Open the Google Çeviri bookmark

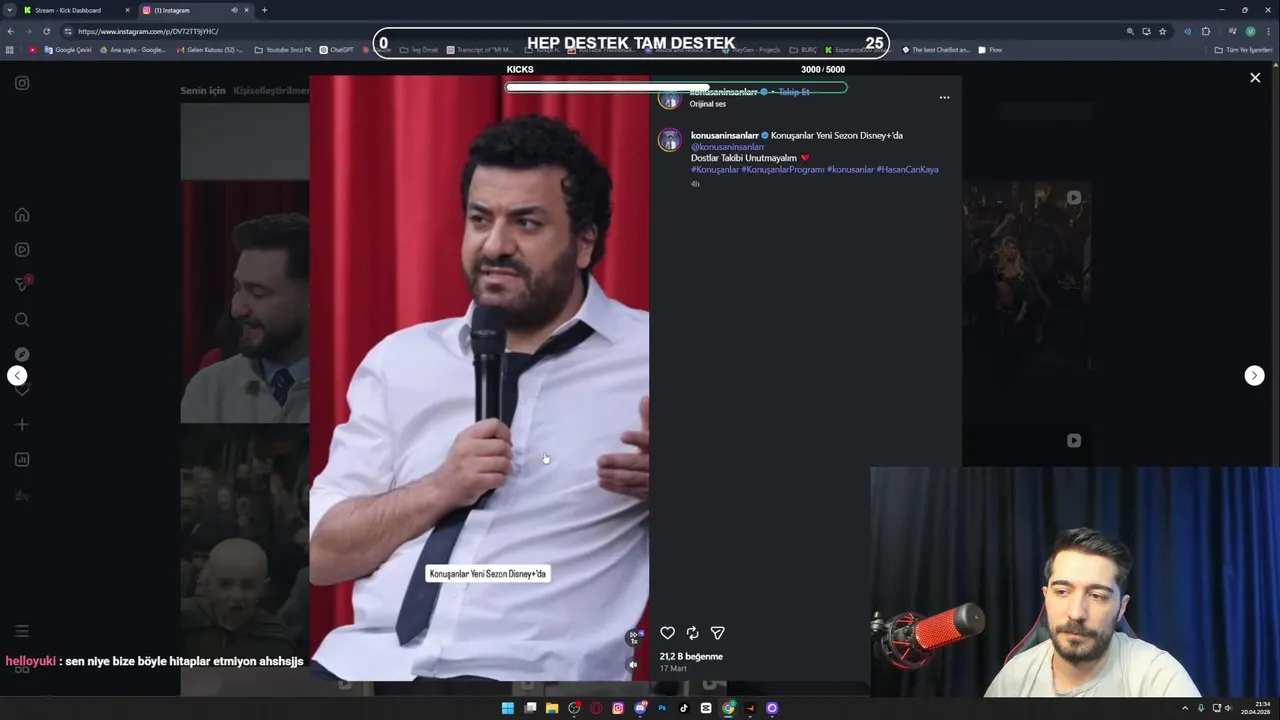tap(68, 50)
